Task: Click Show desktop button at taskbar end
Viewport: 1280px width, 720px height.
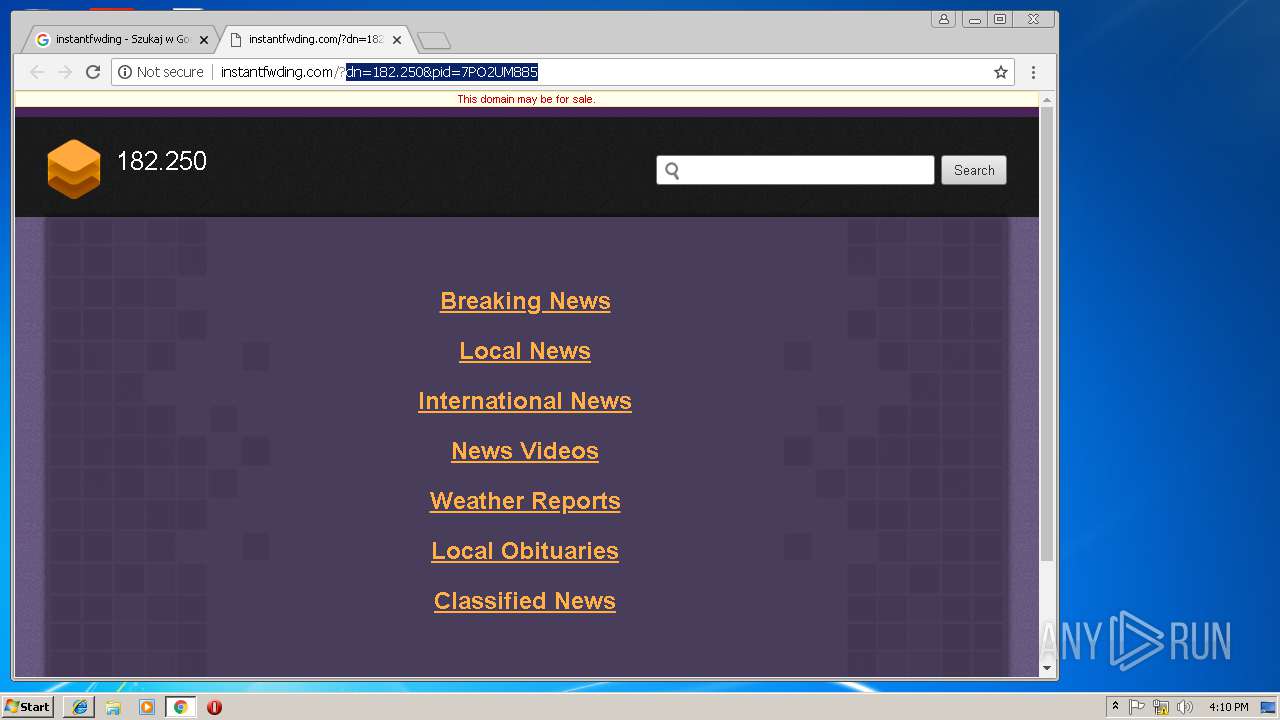Action: (1270, 707)
